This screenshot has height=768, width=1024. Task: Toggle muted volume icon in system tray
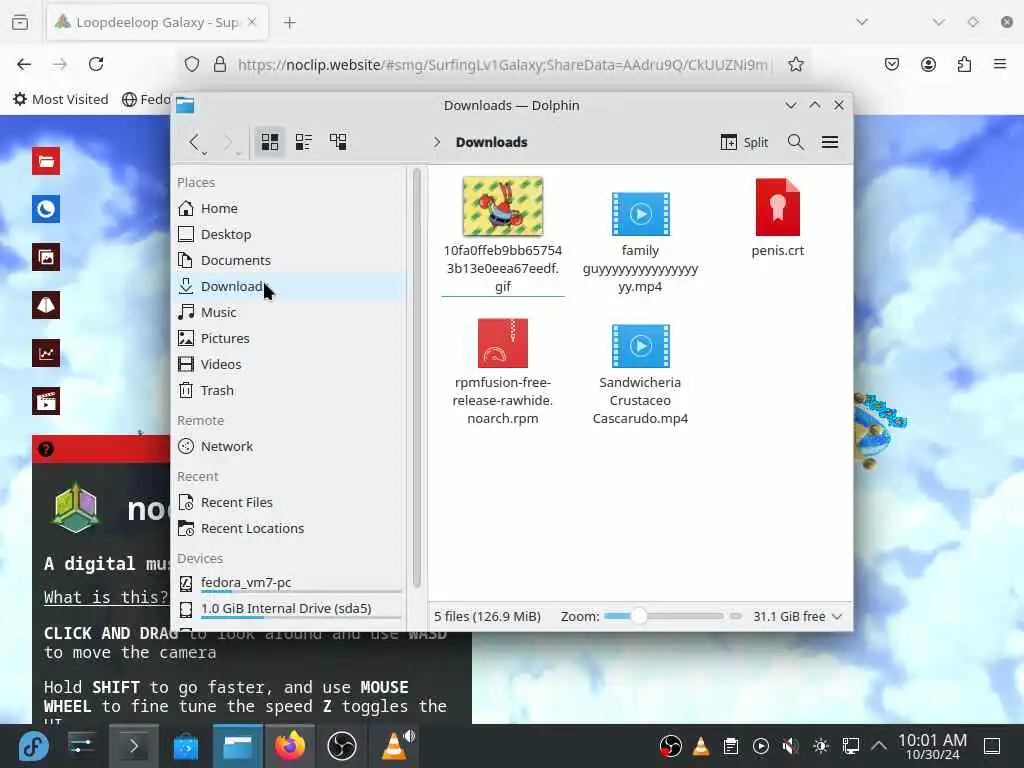pyautogui.click(x=791, y=746)
